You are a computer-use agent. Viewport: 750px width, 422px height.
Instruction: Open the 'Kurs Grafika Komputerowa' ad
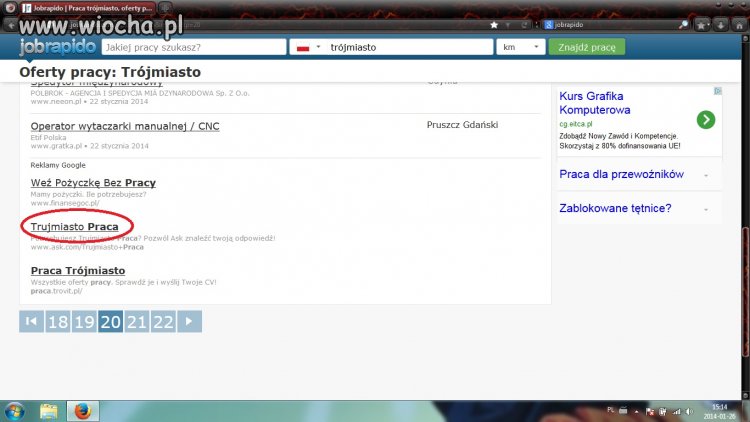coord(595,103)
